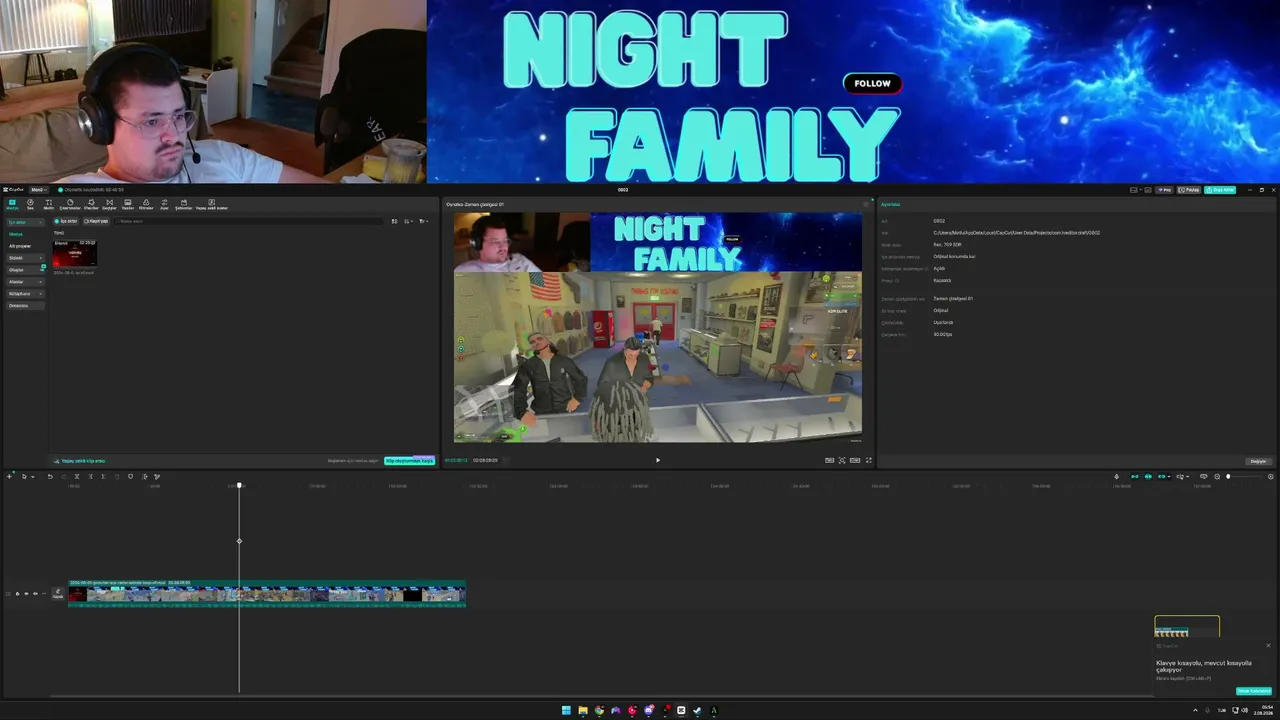Open the Ayar adjustment tab icon
The height and width of the screenshot is (720, 1280).
click(165, 204)
